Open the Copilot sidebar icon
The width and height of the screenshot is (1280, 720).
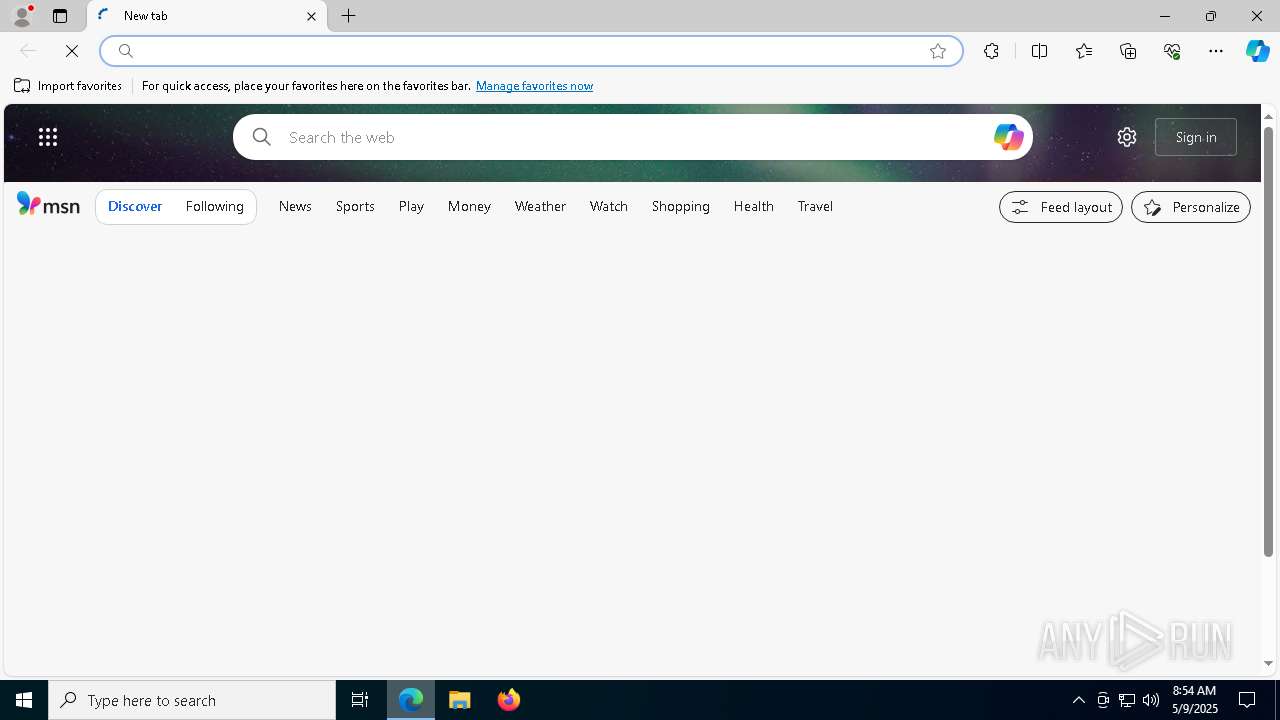[1258, 51]
